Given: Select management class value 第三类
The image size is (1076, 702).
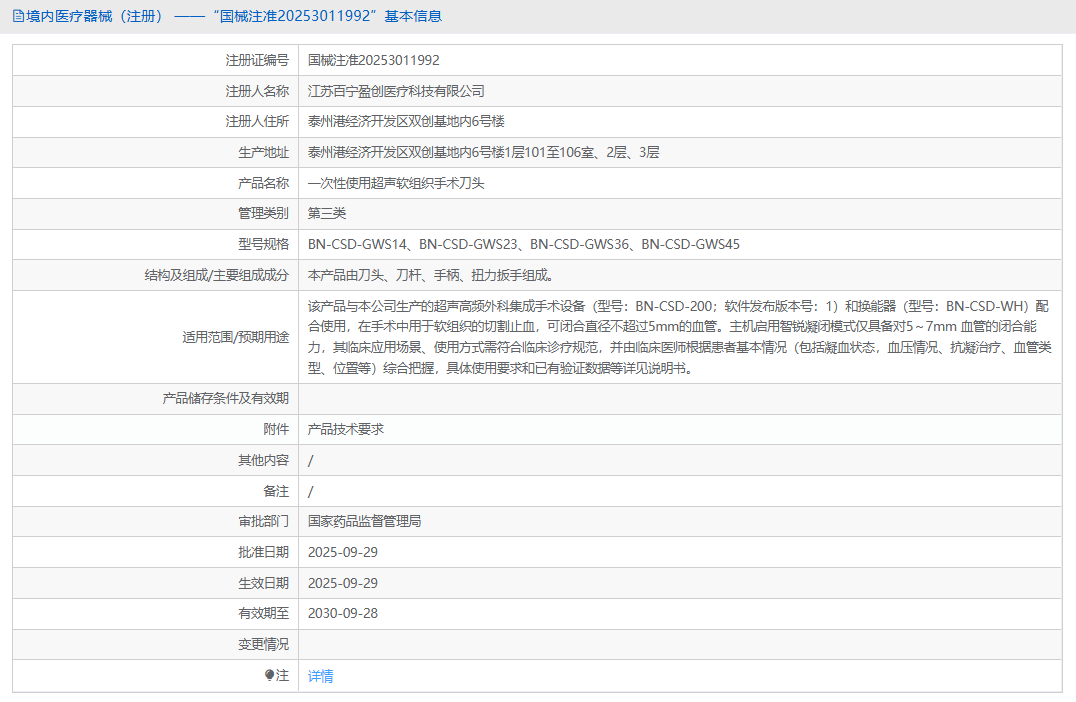Looking at the screenshot, I should 327,213.
